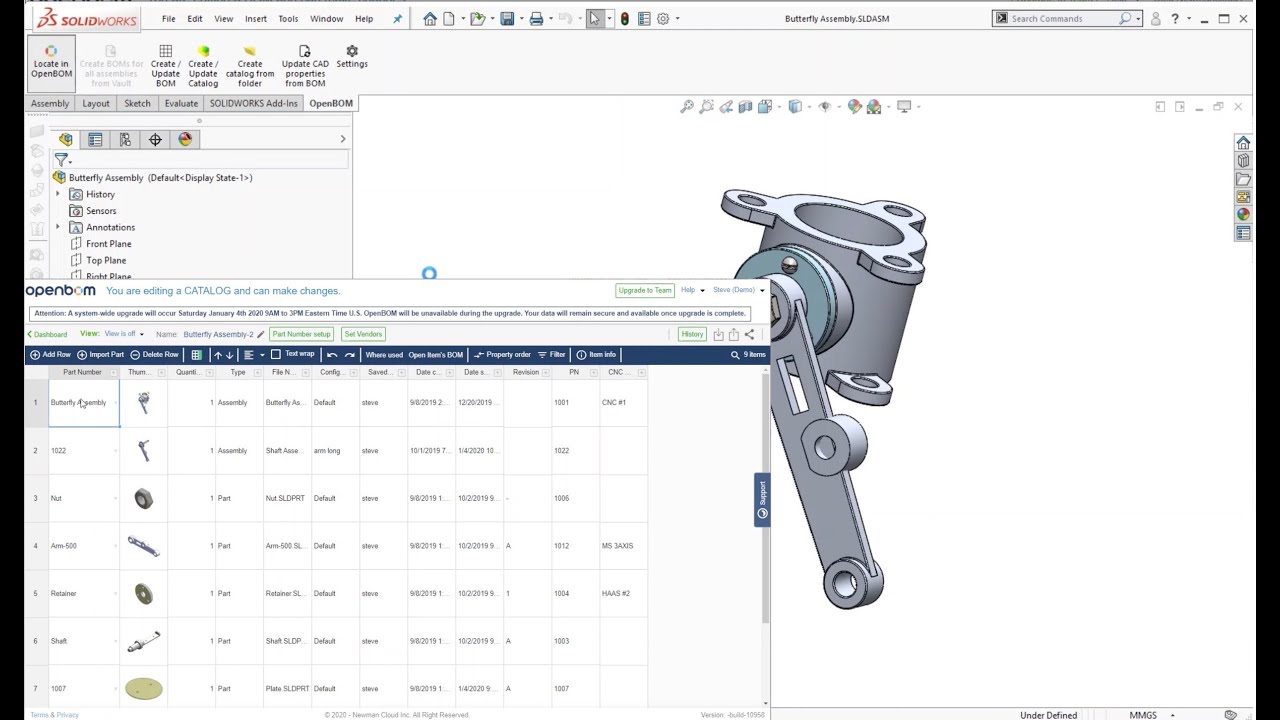This screenshot has width=1280, height=720.
Task: Click table grid view icon in OpenBOM toolbar
Action: click(196, 355)
